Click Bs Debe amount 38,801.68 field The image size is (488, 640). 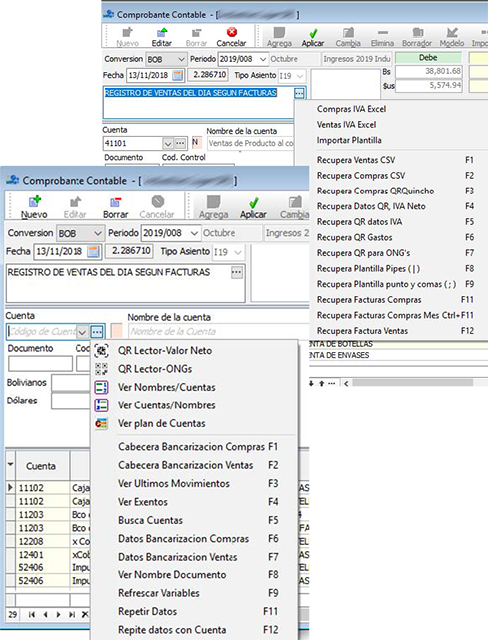point(428,71)
